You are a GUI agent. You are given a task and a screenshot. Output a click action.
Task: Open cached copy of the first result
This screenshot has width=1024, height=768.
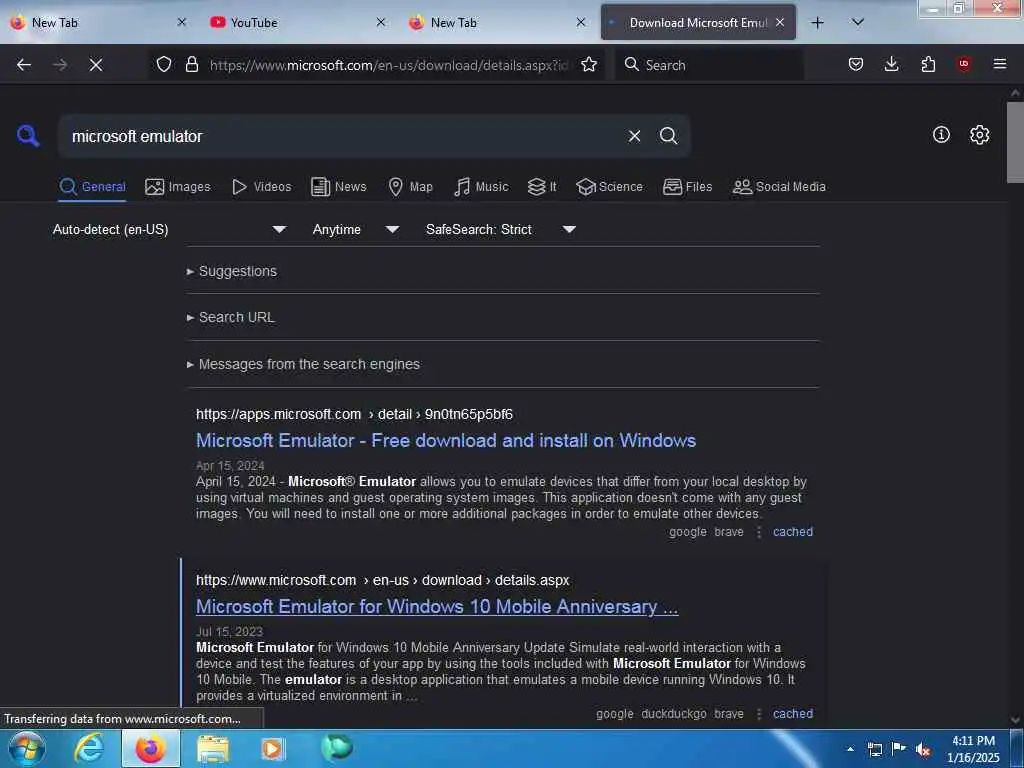click(793, 532)
